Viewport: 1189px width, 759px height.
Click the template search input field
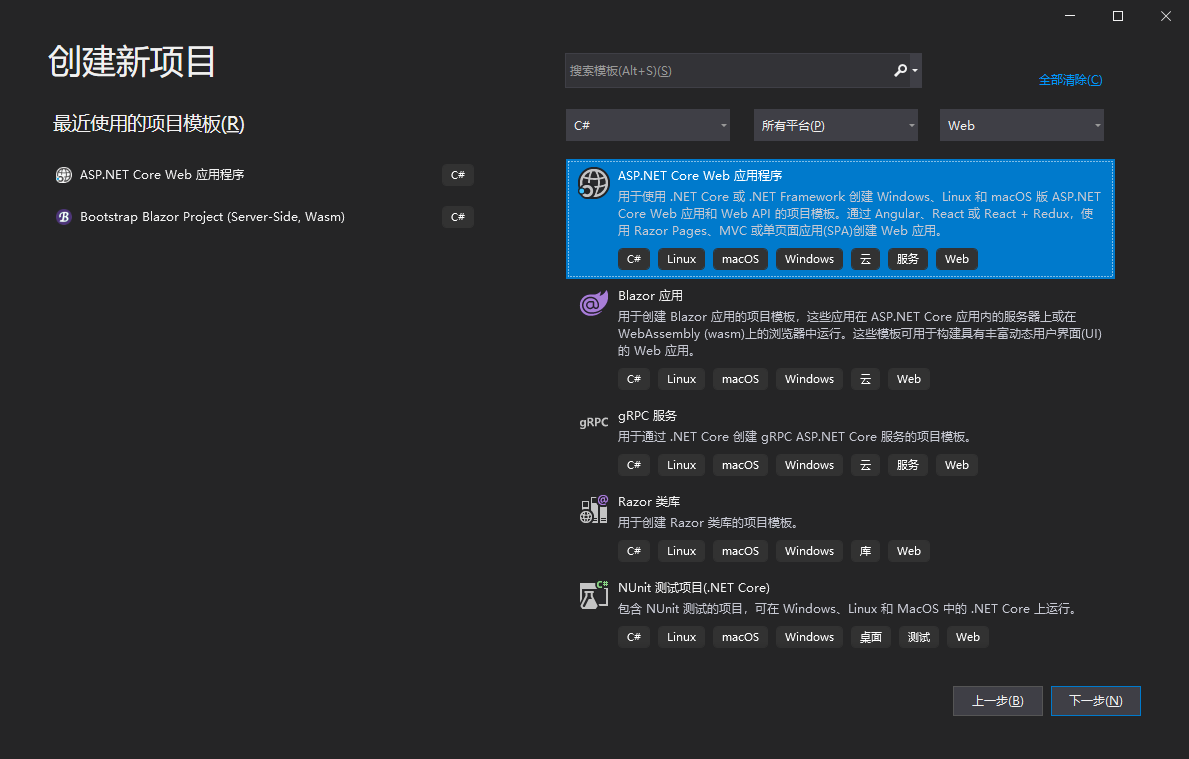click(x=728, y=71)
